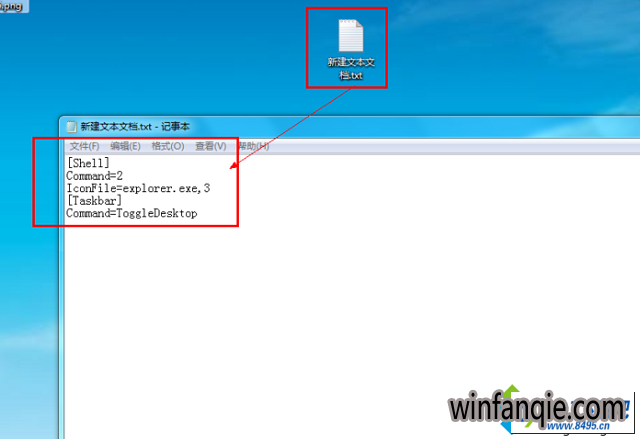Viewport: 640px width, 439px height.
Task: Click the winfanqie.com watermark text
Action: 538,407
